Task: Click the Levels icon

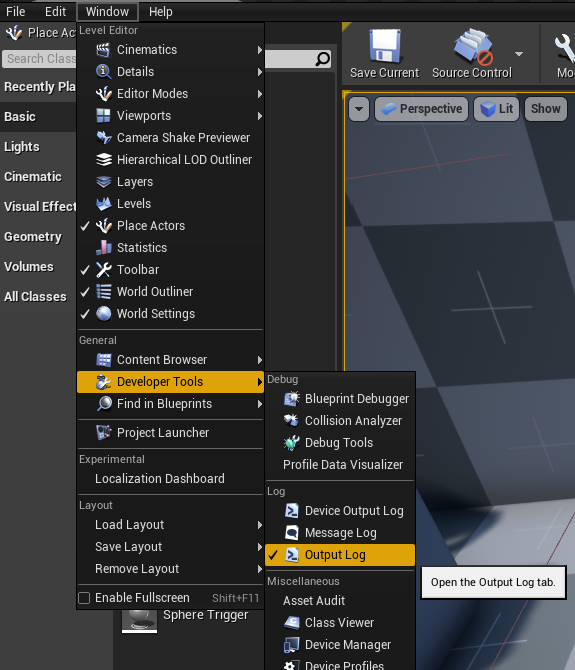Action: click(103, 204)
